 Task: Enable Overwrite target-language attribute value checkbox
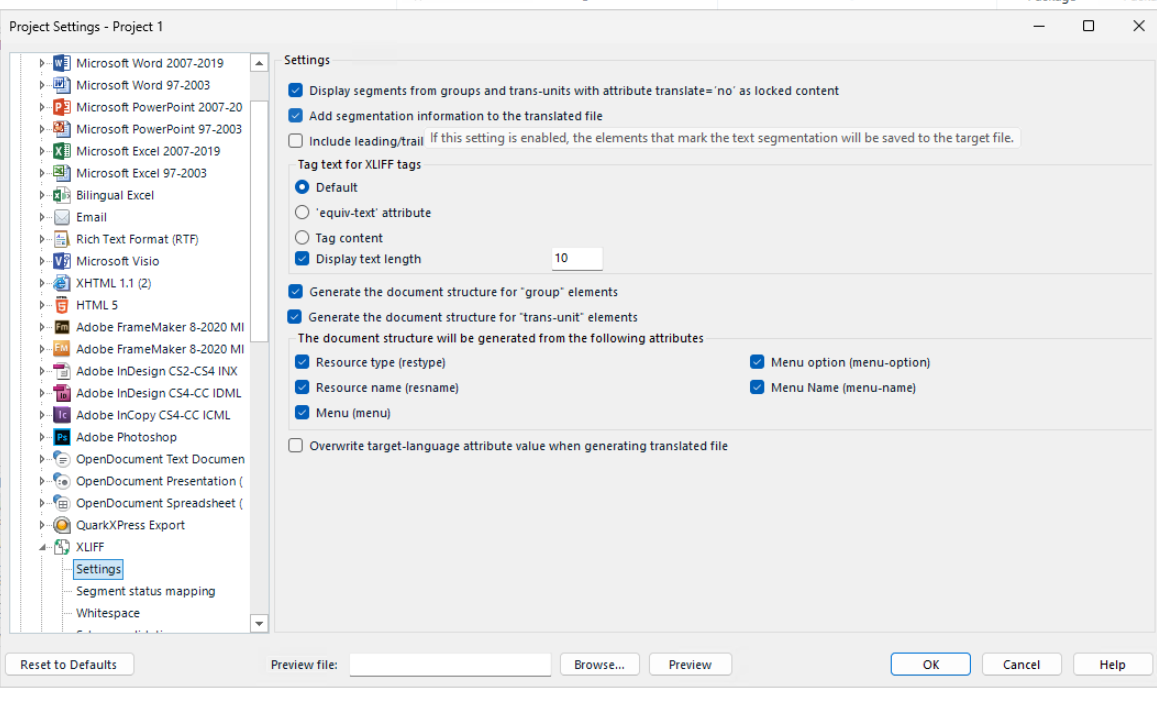295,446
